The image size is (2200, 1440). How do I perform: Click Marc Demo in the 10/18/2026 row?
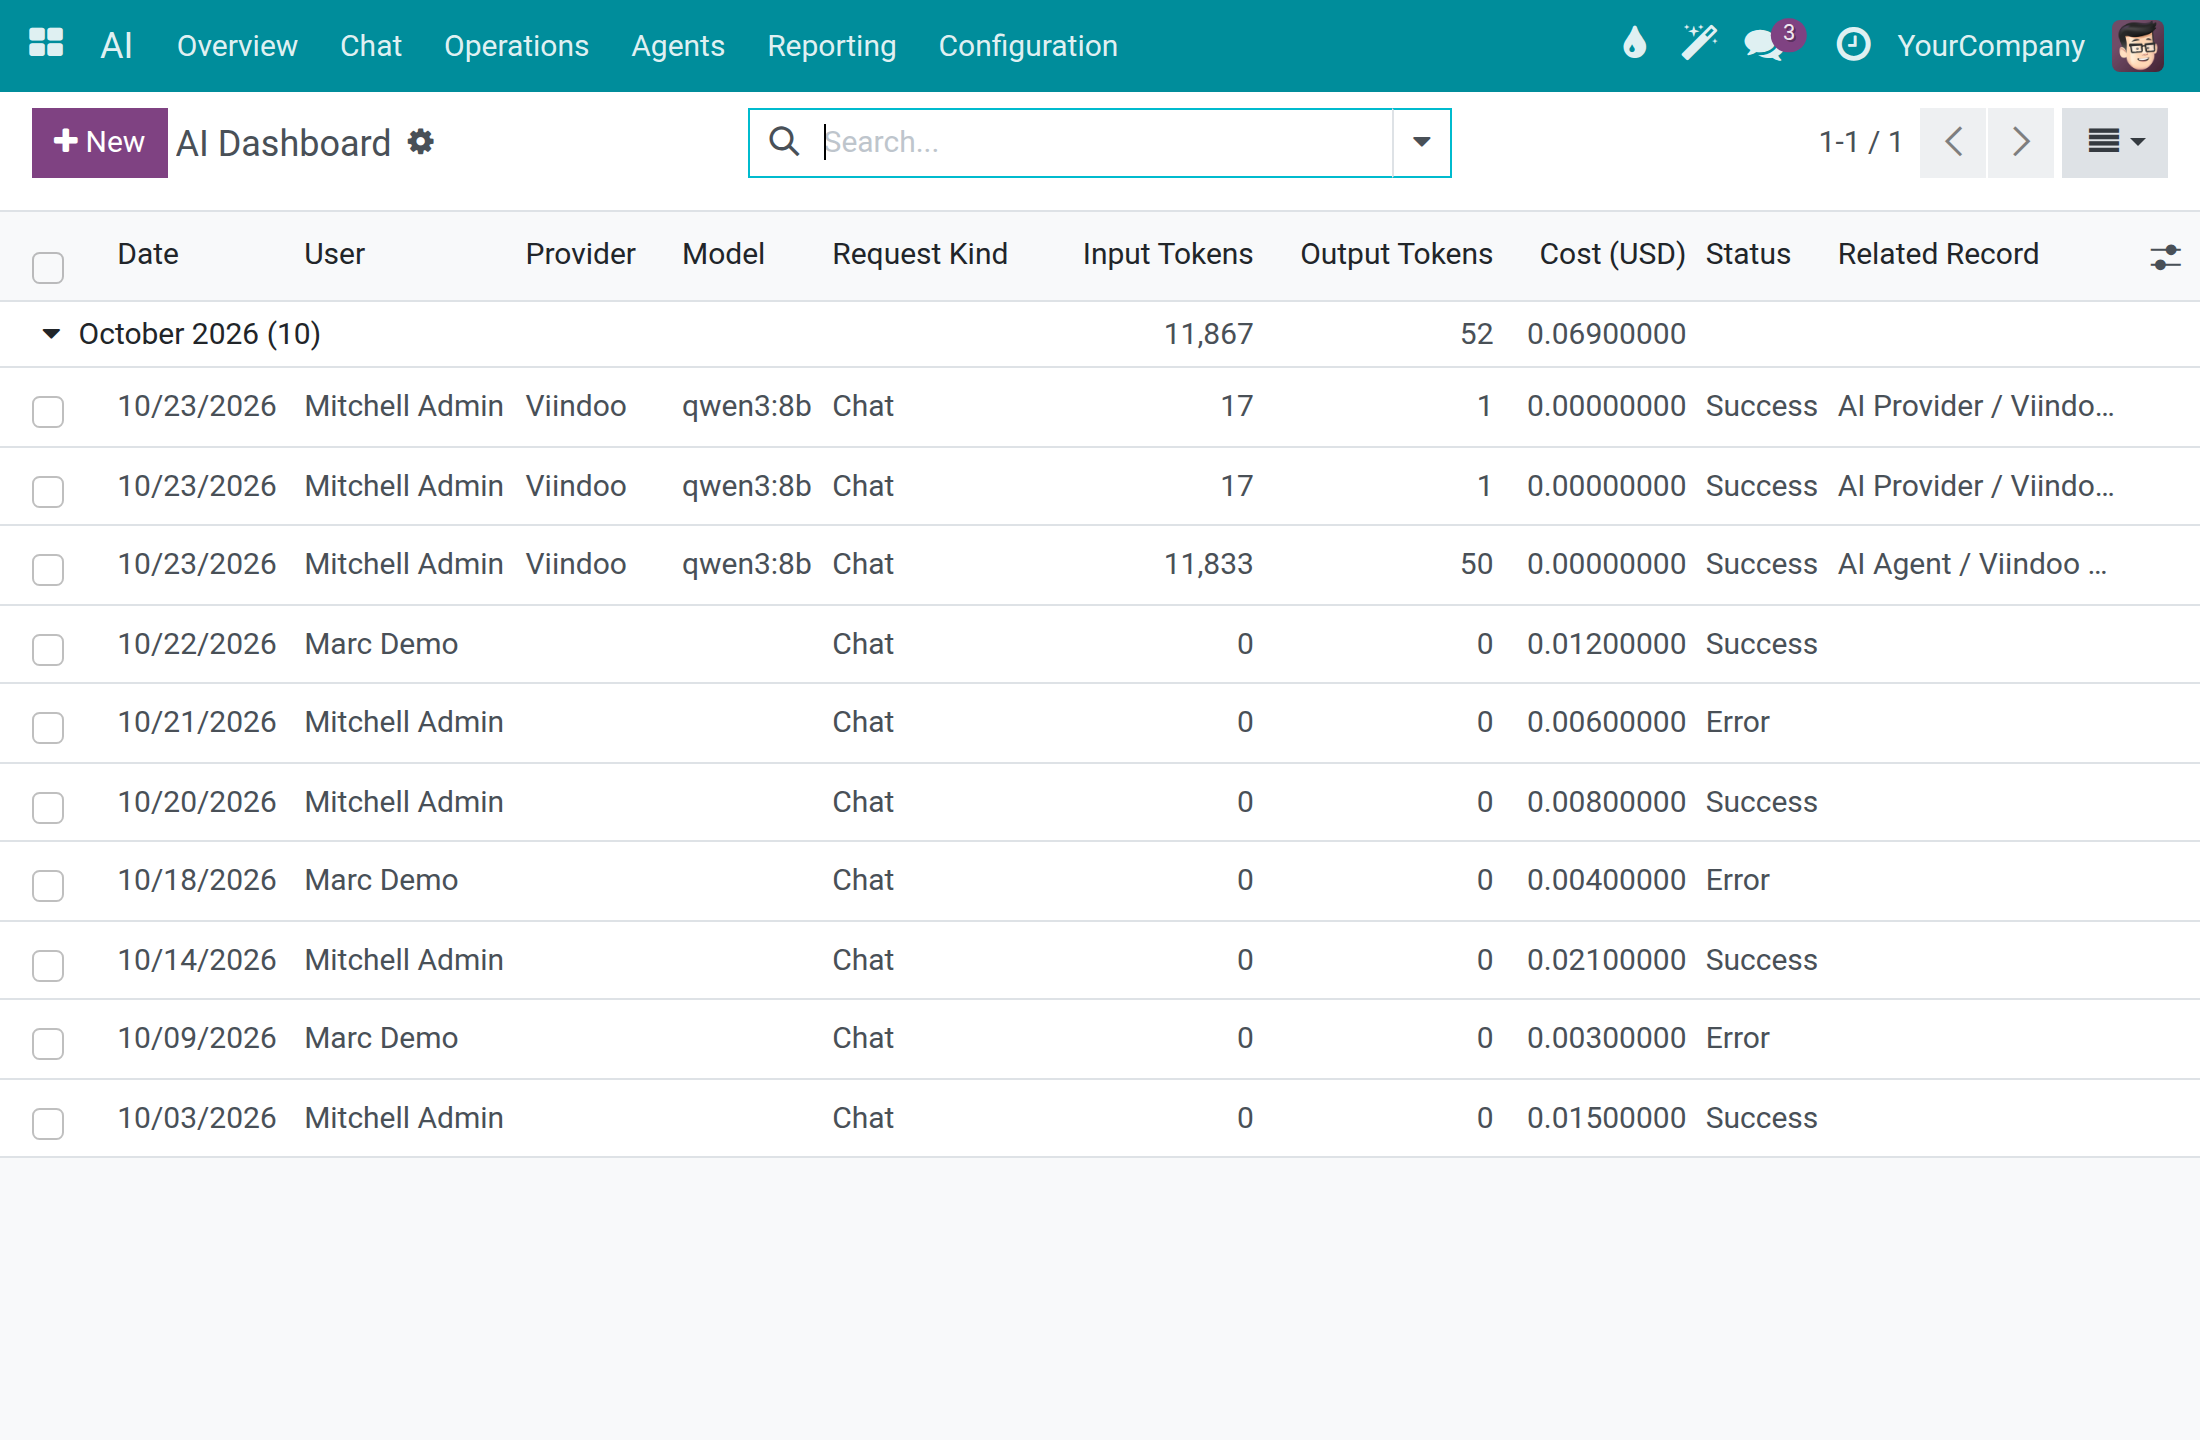click(x=381, y=880)
